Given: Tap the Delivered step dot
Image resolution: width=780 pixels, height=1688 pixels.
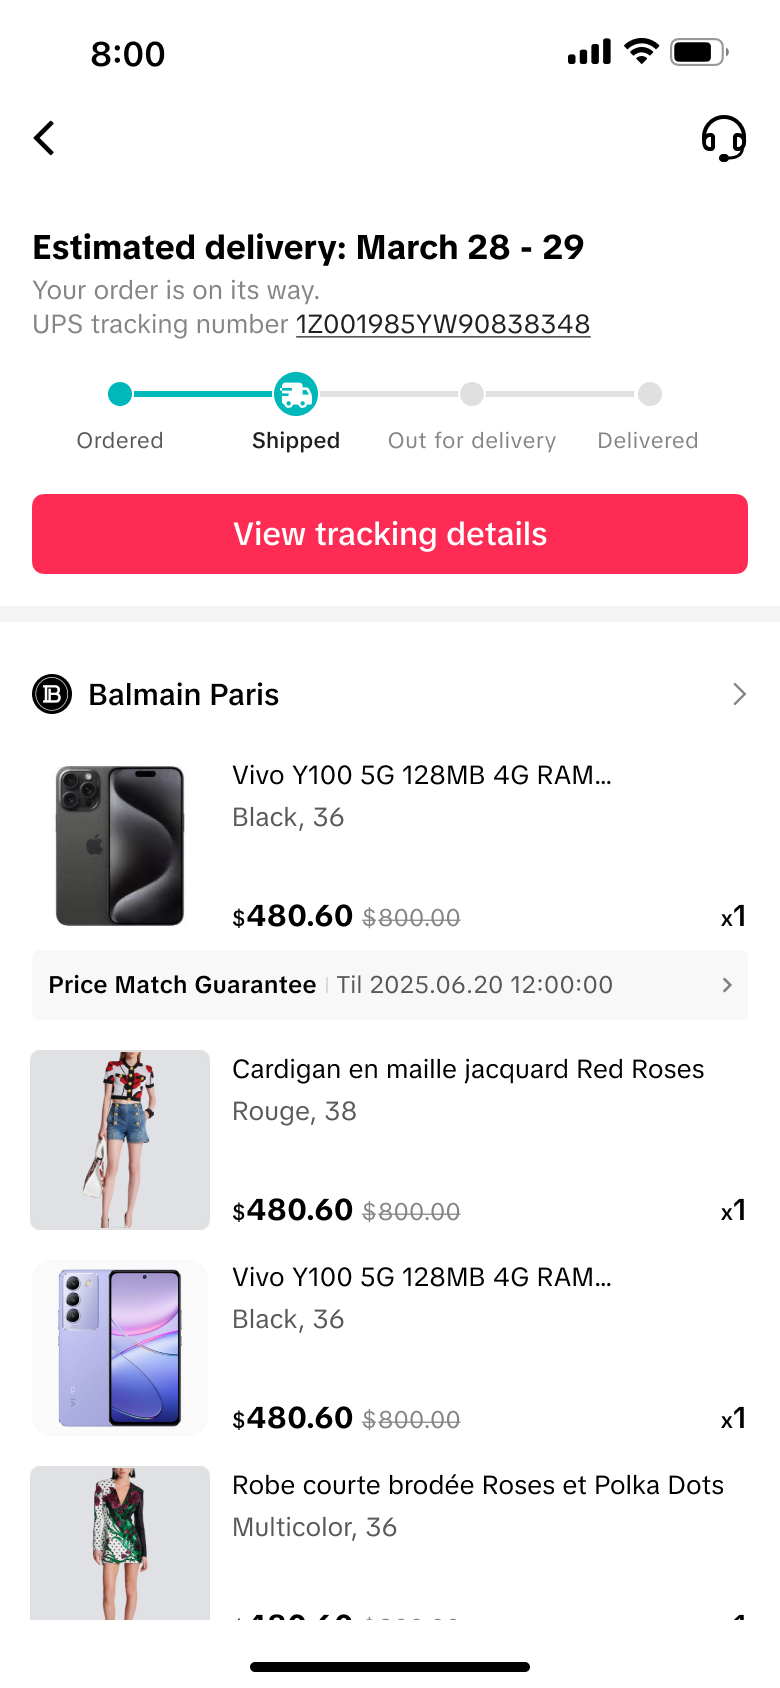Looking at the screenshot, I should coord(649,394).
